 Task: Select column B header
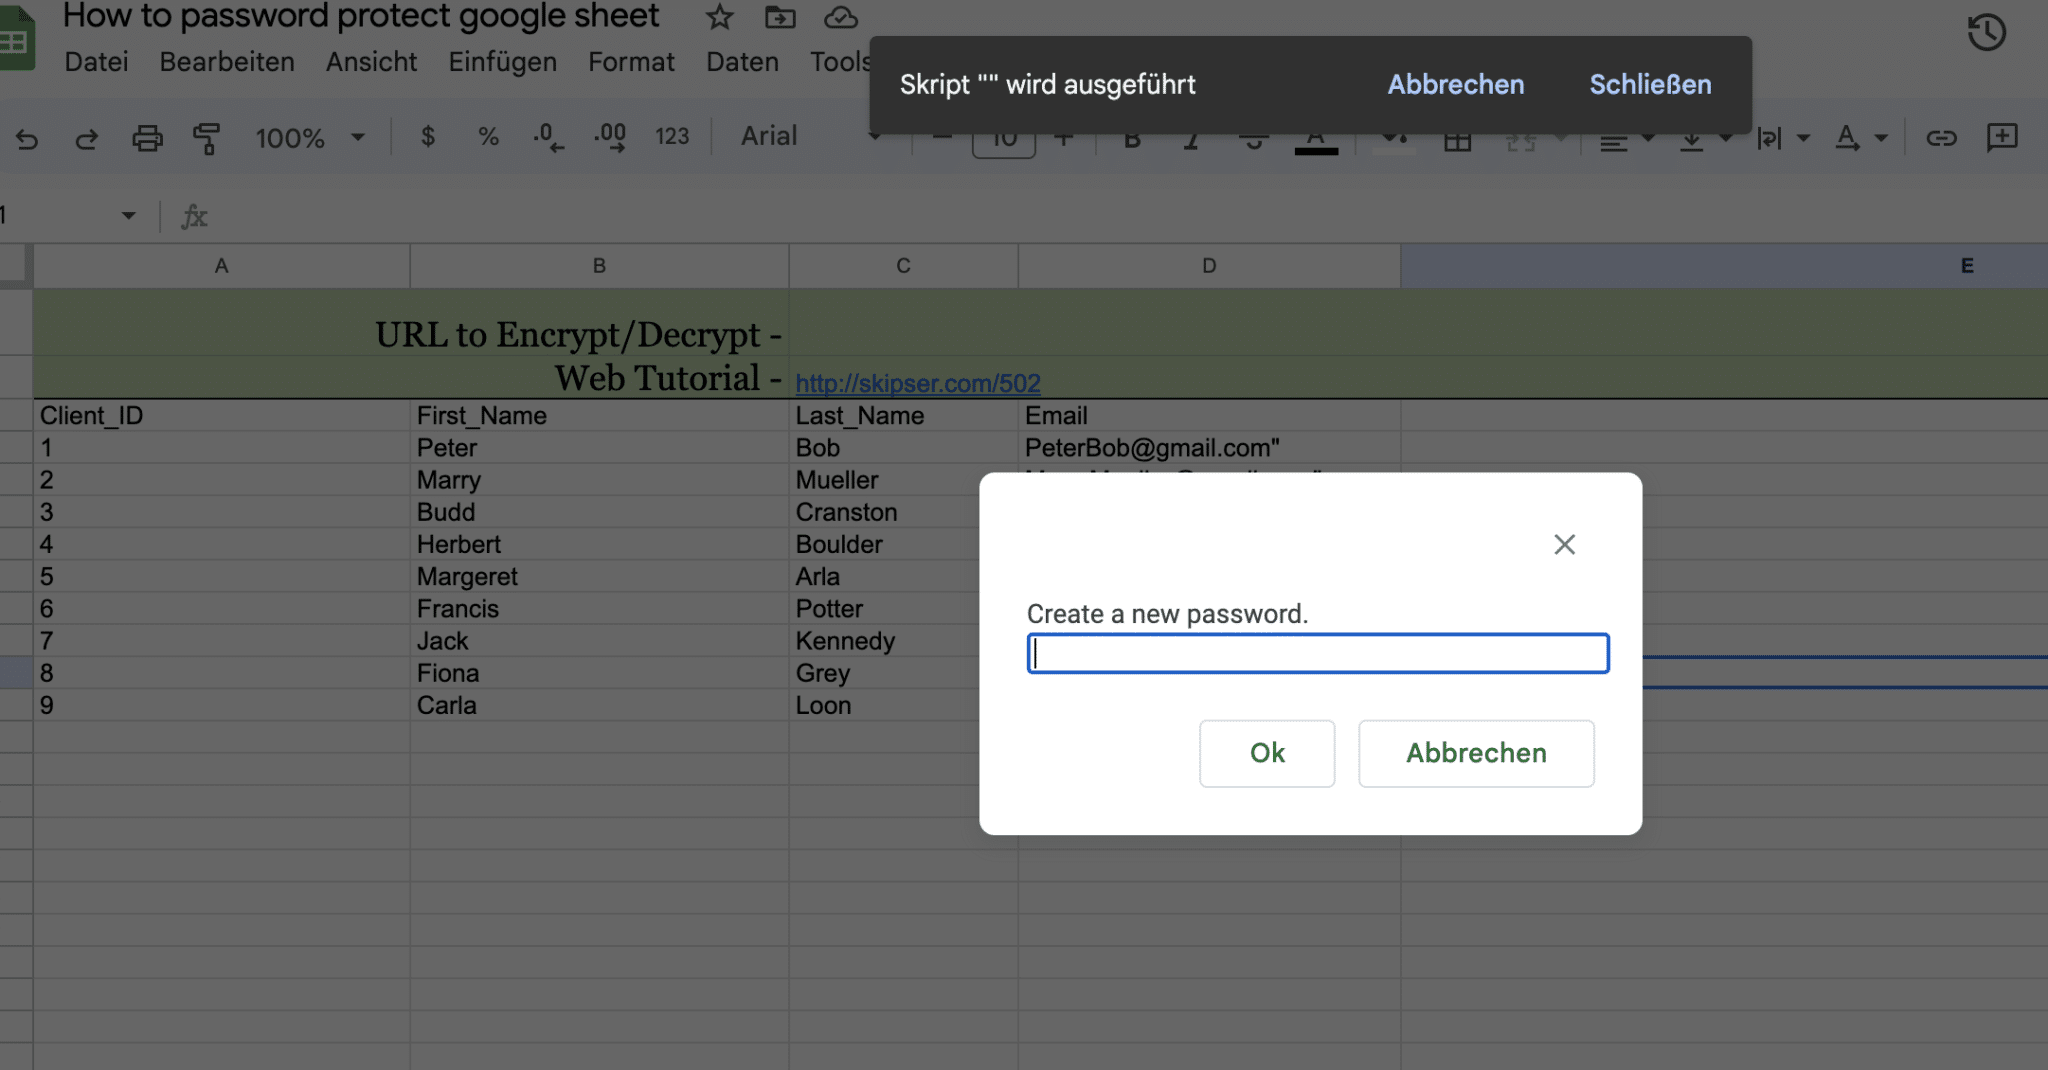[599, 266]
